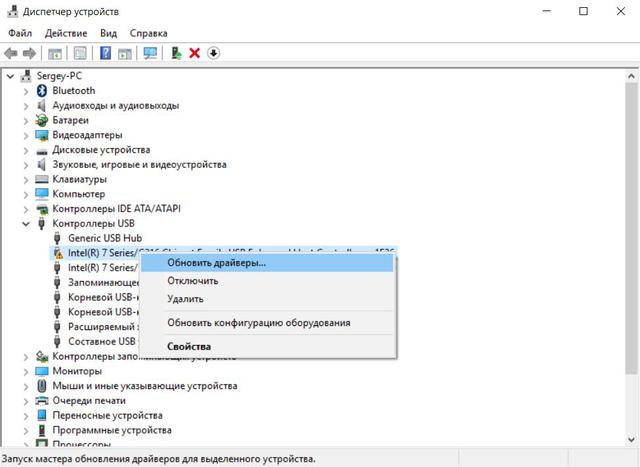640x467 pixels.
Task: Expand the Мониторы category
Action: point(27,371)
